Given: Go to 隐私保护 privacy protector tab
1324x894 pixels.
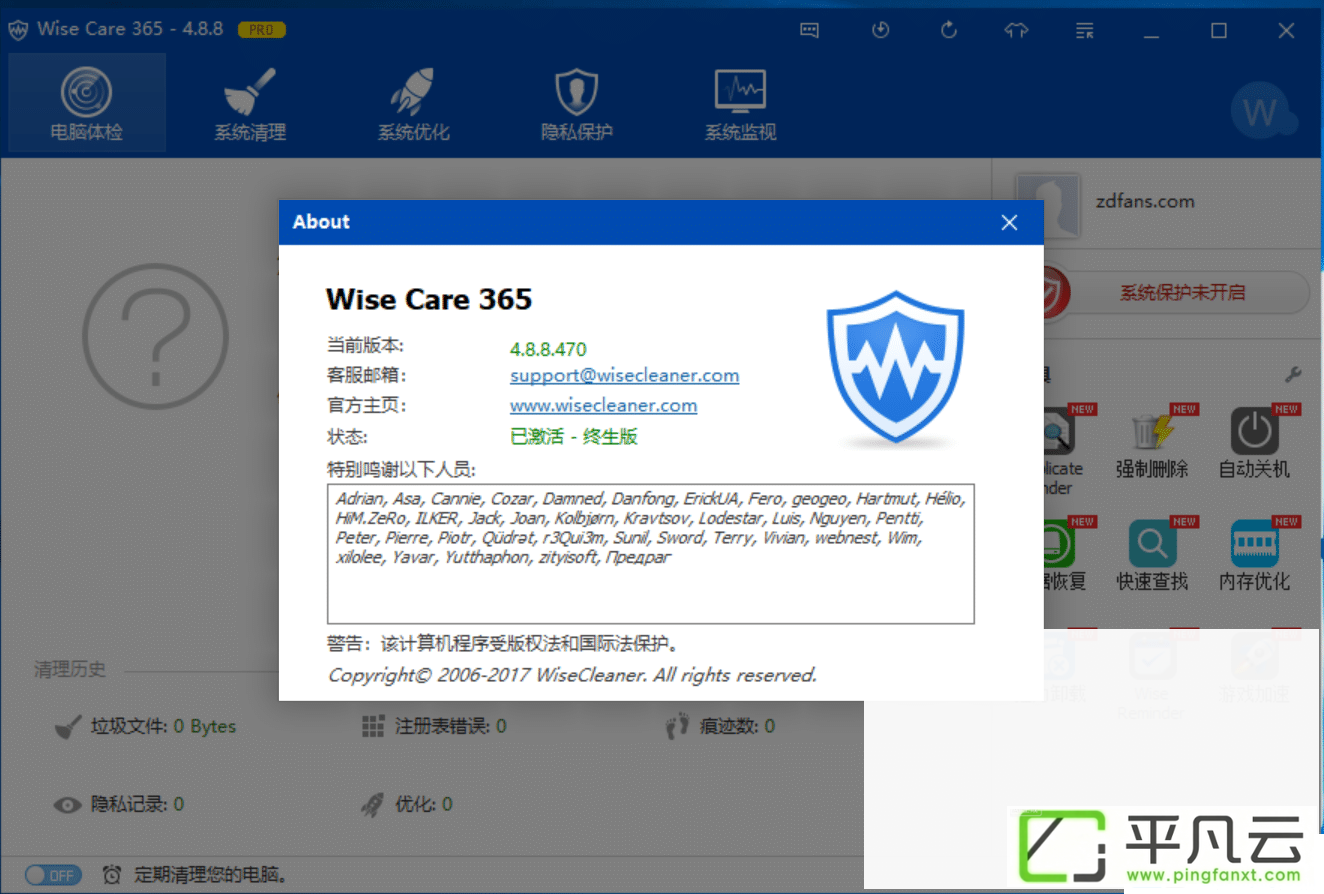Looking at the screenshot, I should pyautogui.click(x=576, y=102).
